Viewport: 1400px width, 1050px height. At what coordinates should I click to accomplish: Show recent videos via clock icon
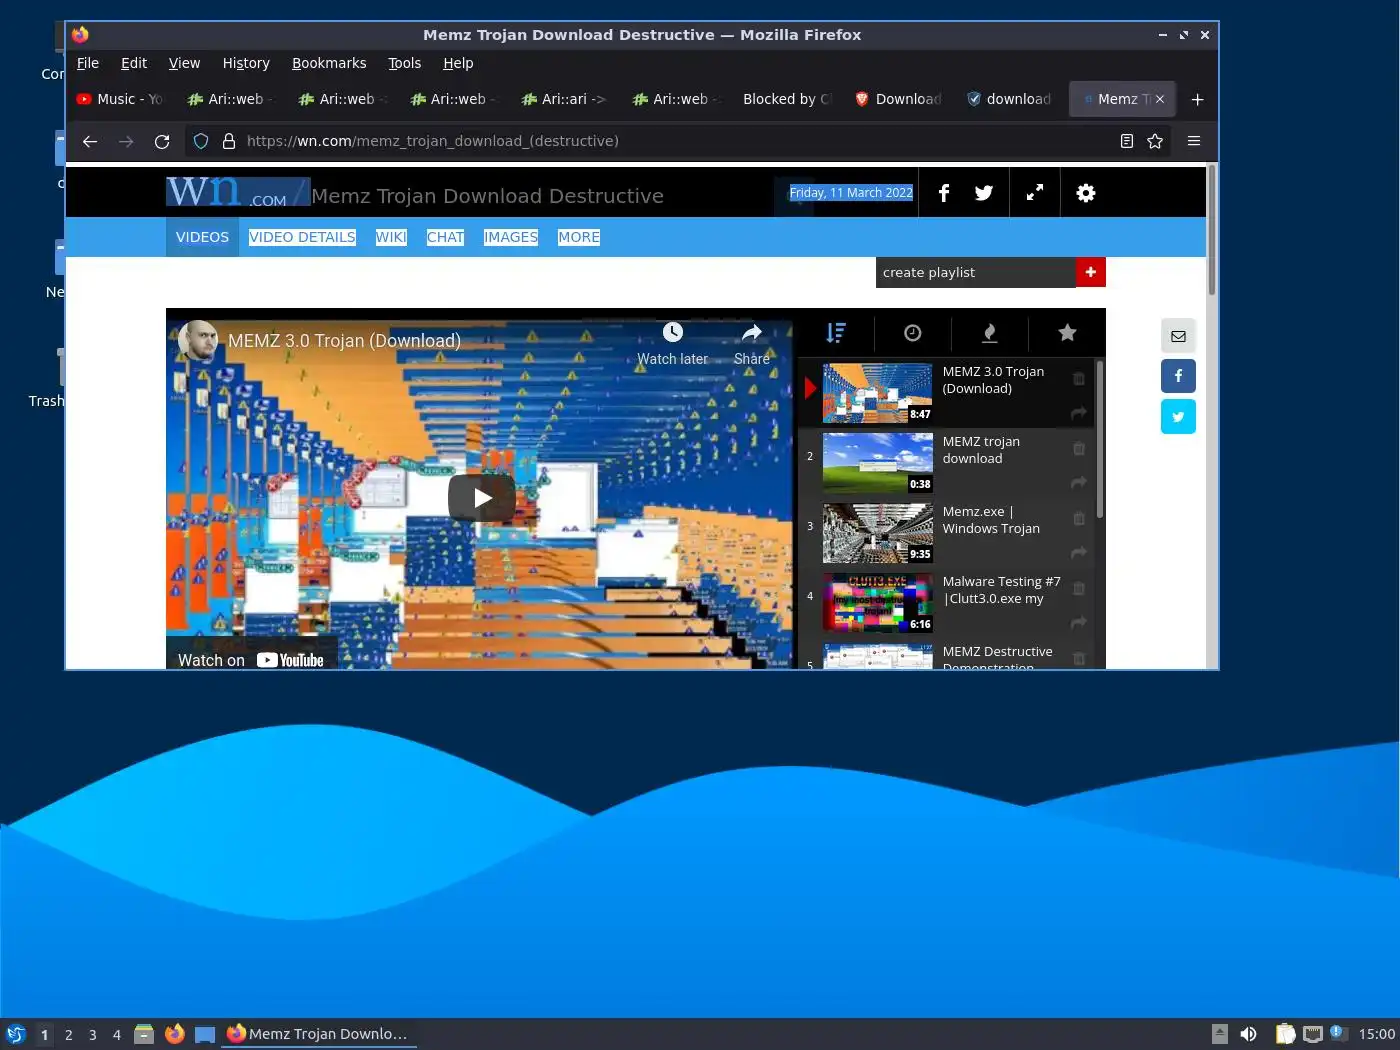912,333
